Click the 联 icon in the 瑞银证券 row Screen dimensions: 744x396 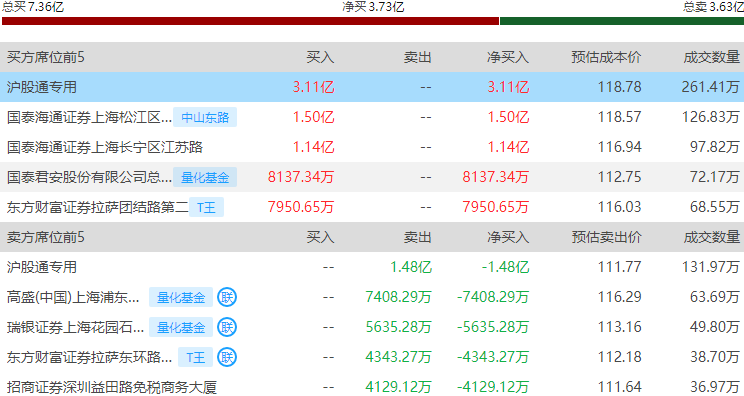click(227, 327)
